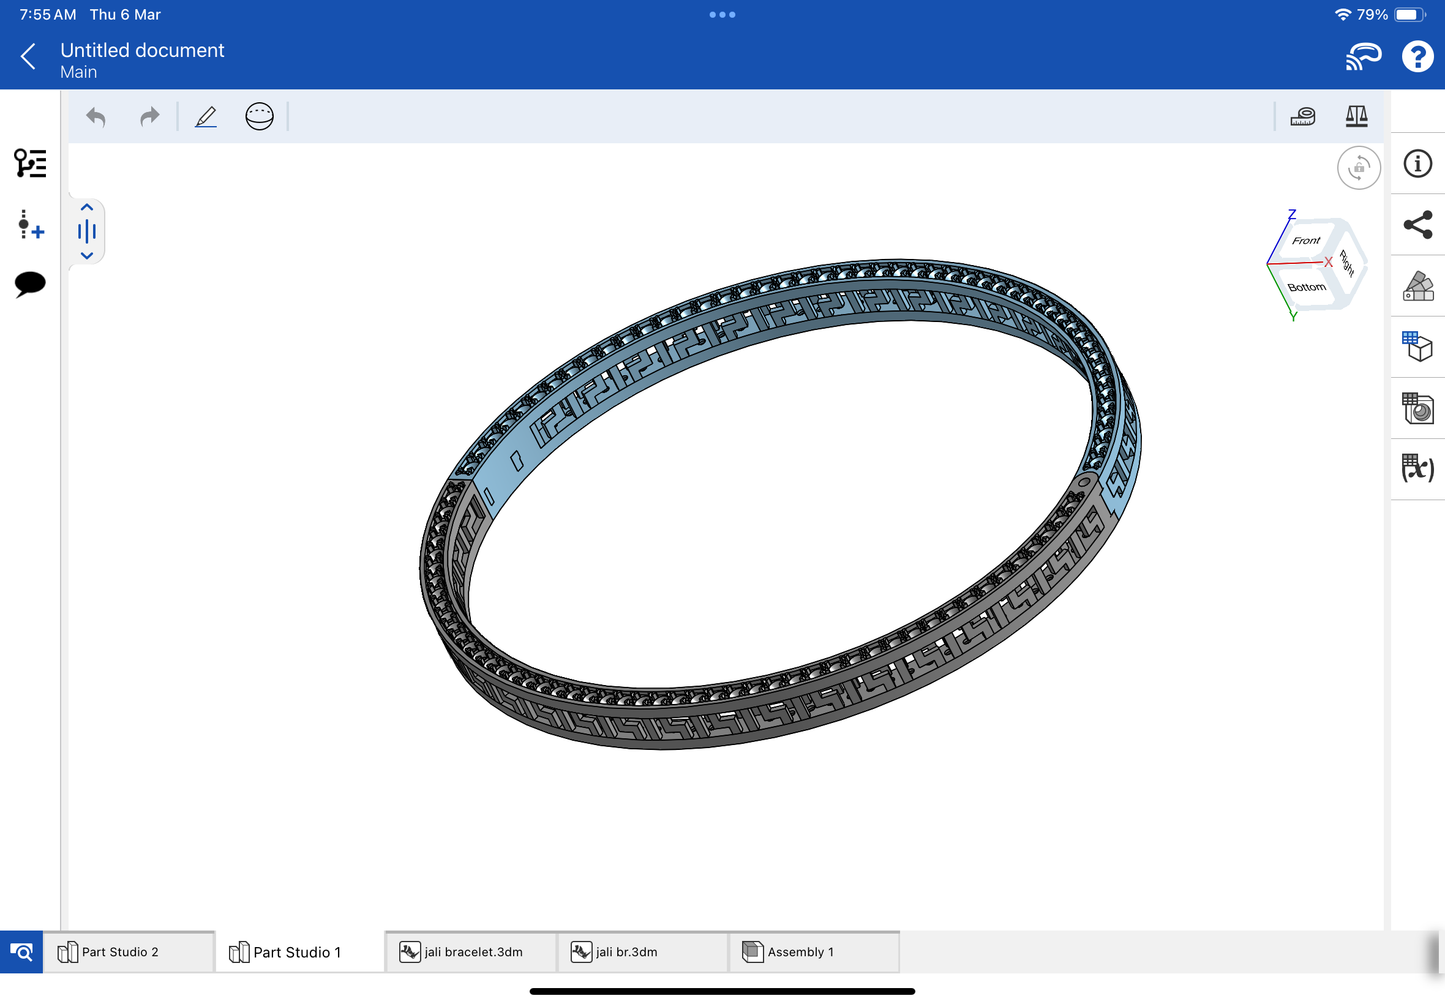Toggle the 3D rotation lock
Viewport: 1445px width, 1004px height.
(1358, 168)
